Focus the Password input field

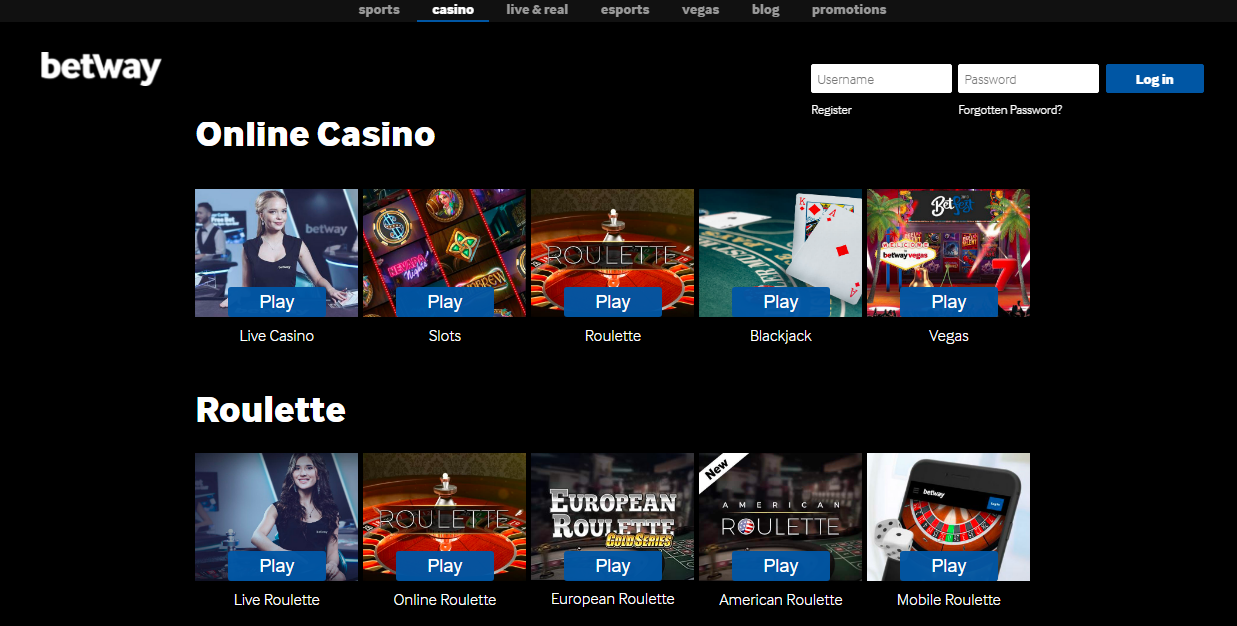(1028, 79)
